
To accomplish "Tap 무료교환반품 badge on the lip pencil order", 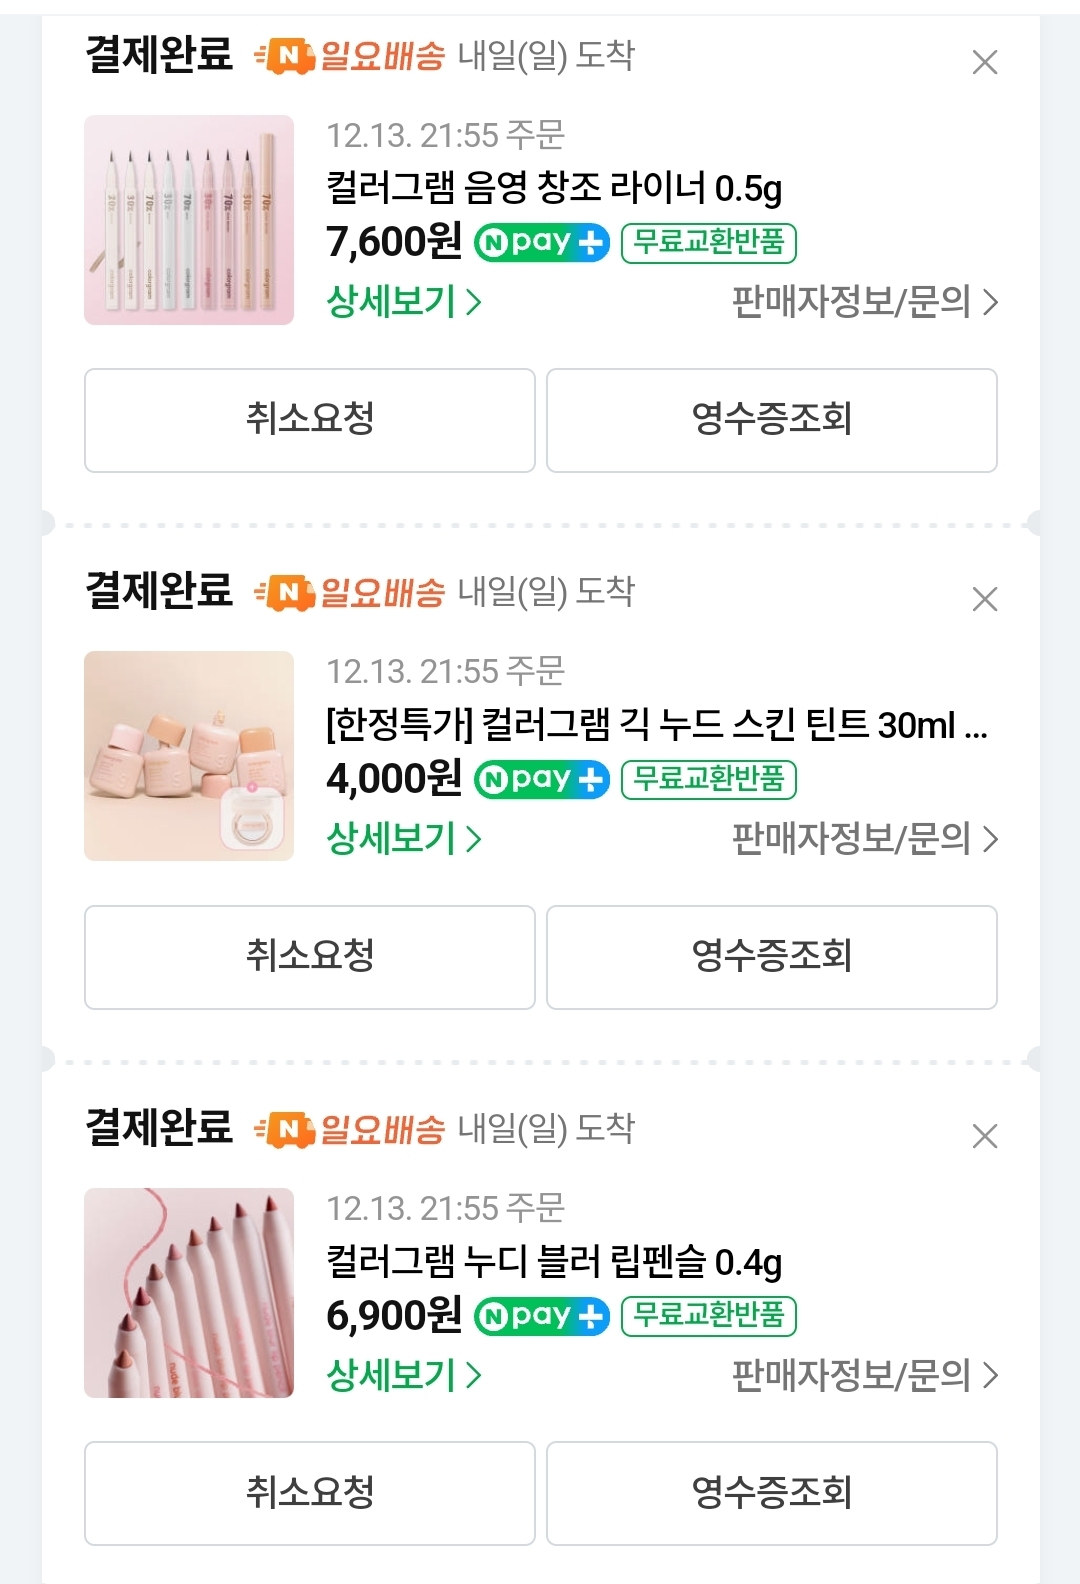I will tap(709, 1316).
